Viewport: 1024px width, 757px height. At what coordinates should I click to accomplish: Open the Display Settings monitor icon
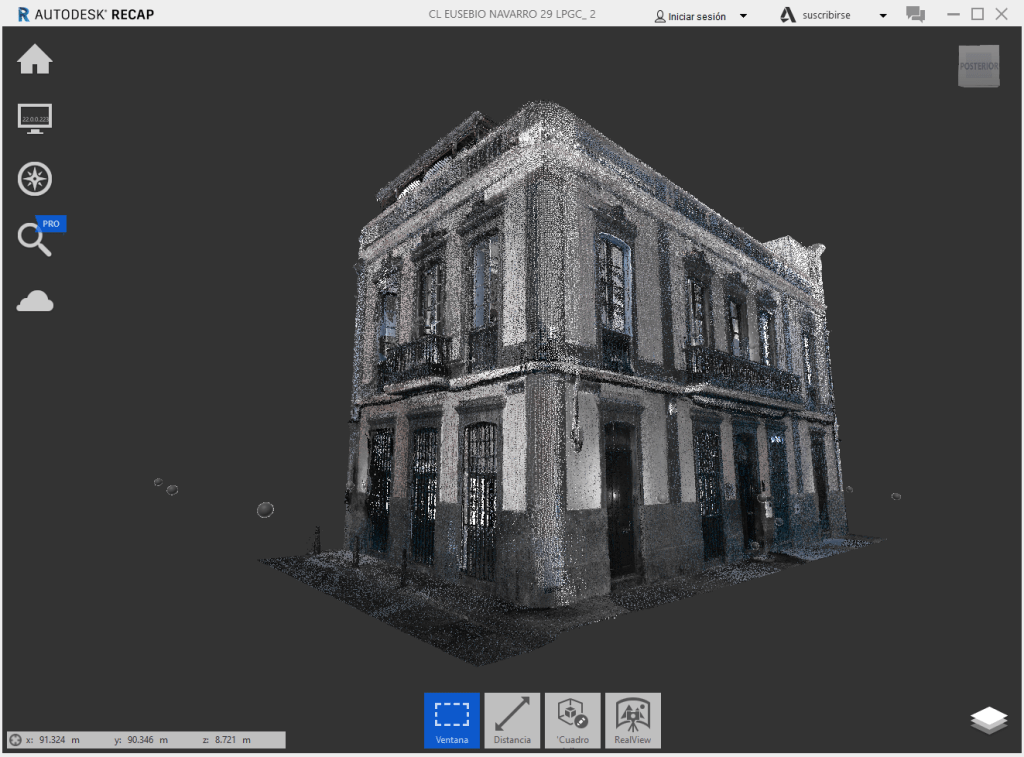pos(35,119)
